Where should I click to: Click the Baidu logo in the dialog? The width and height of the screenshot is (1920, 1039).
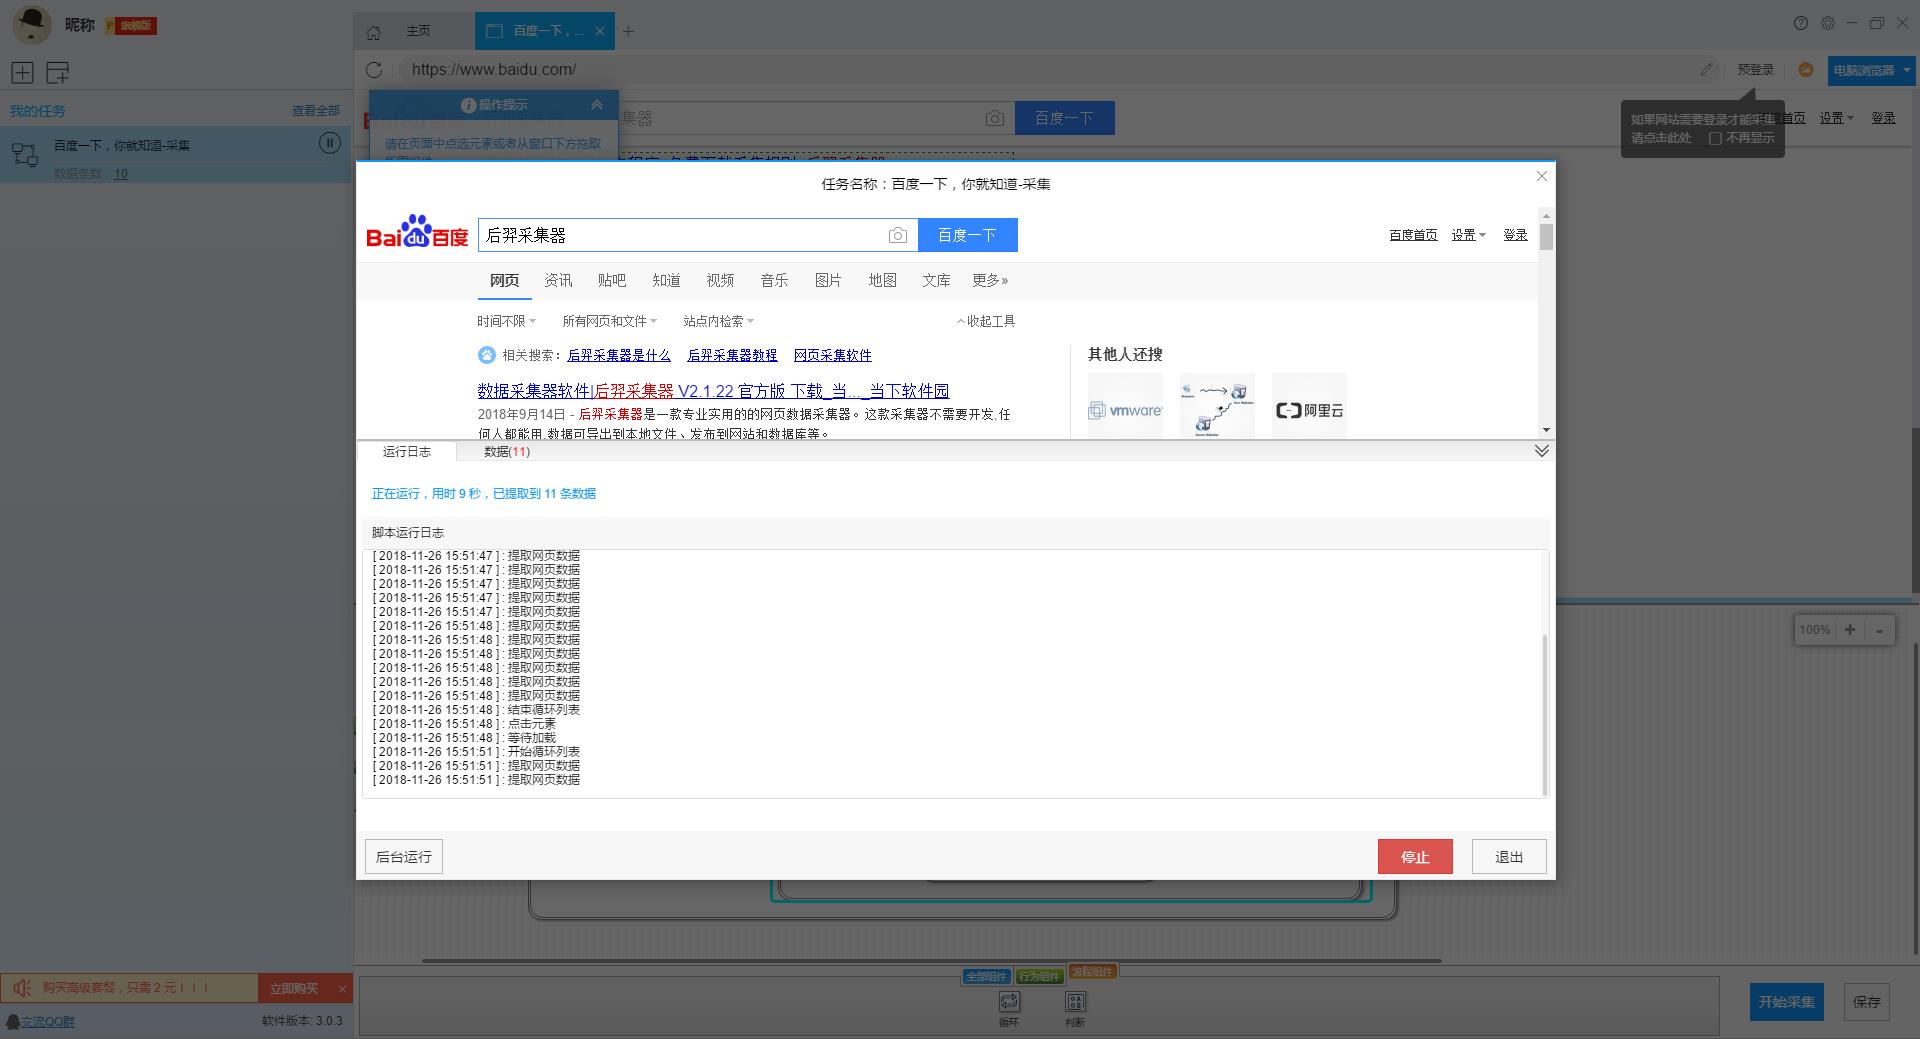click(417, 232)
